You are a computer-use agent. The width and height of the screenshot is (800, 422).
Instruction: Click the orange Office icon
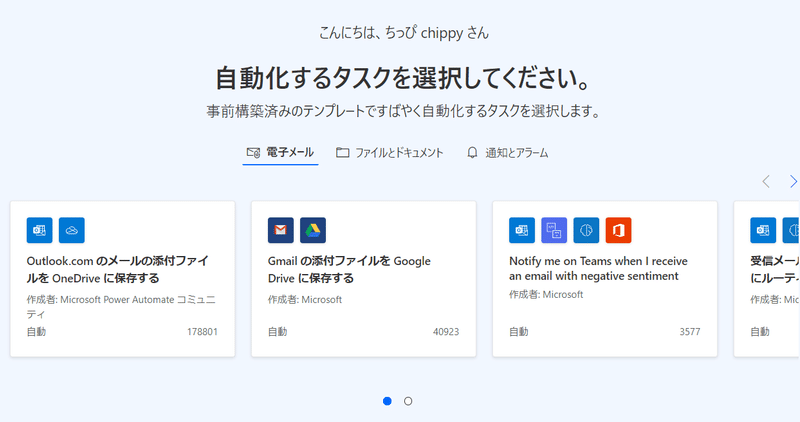[x=618, y=230]
